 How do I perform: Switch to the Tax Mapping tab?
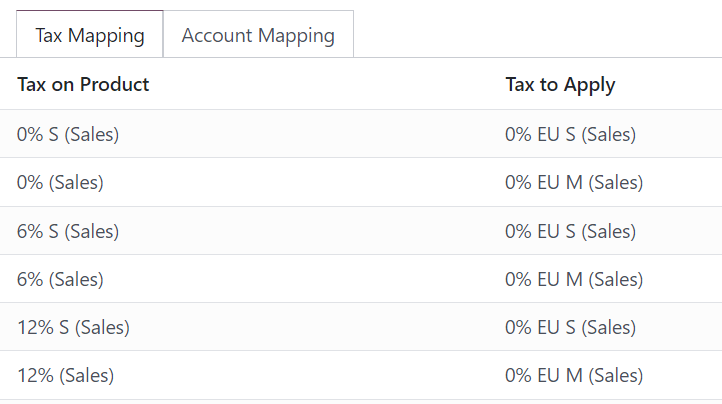point(89,35)
